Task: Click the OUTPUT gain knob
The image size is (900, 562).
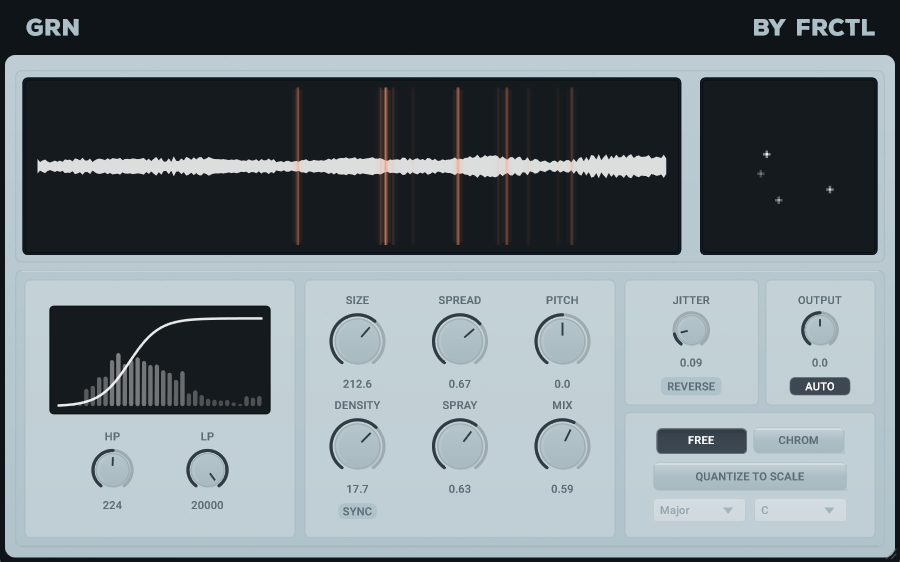Action: tap(819, 330)
